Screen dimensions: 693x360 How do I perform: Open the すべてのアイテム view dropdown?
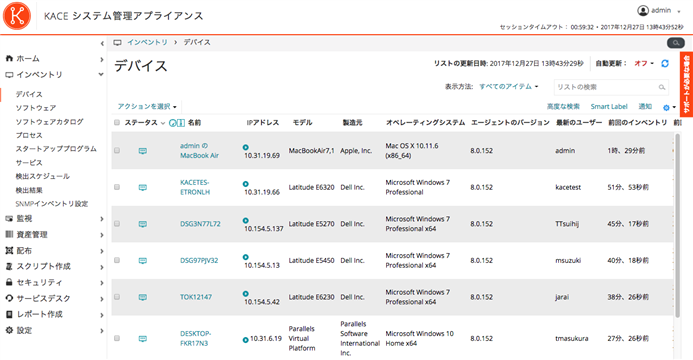click(x=509, y=87)
